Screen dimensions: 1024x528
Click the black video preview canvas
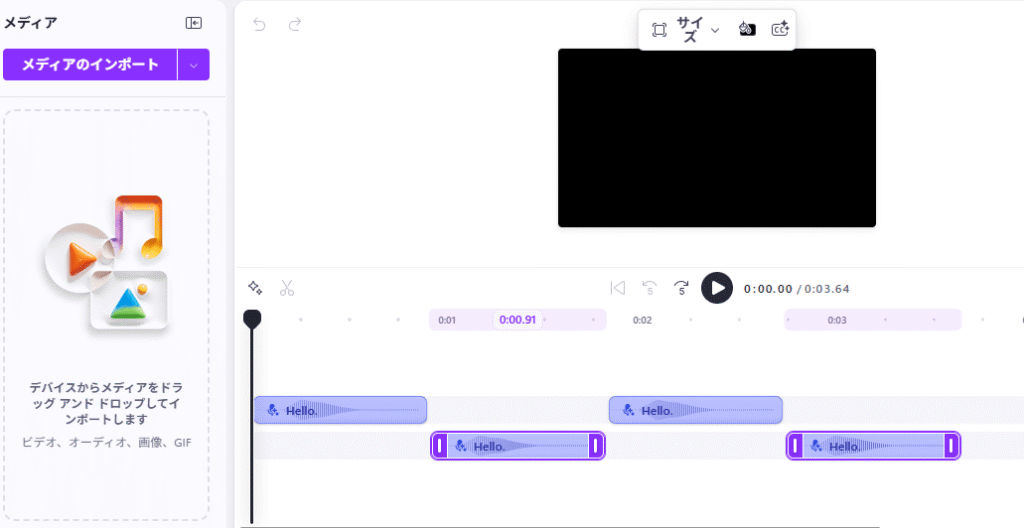(716, 138)
